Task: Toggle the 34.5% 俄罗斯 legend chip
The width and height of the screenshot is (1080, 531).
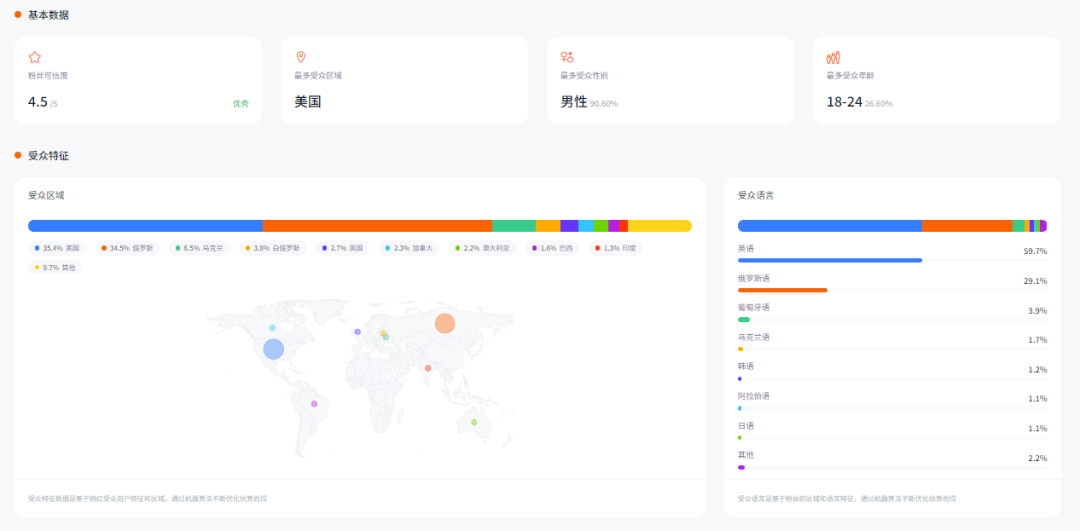Action: (127, 248)
